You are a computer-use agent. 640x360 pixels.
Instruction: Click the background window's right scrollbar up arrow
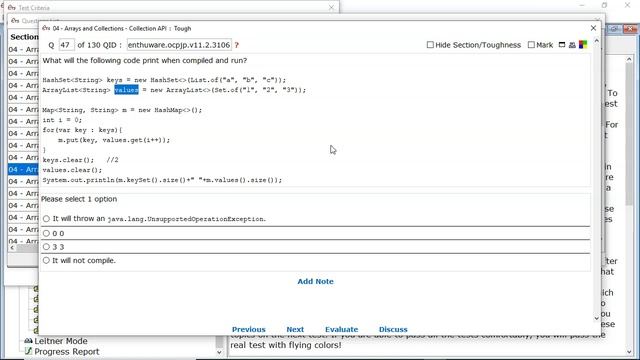[629, 60]
